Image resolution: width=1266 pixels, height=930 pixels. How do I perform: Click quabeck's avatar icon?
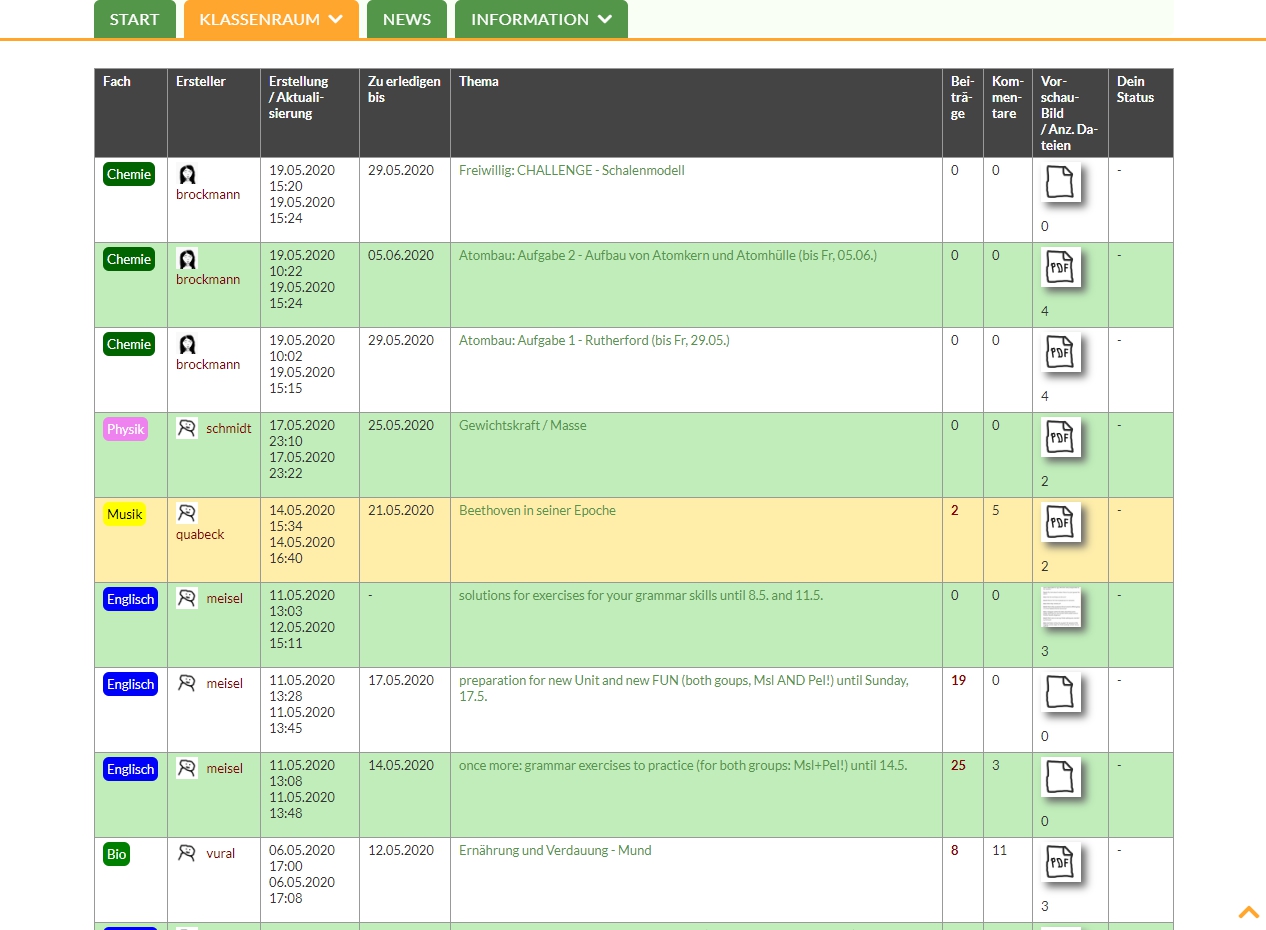tap(187, 513)
